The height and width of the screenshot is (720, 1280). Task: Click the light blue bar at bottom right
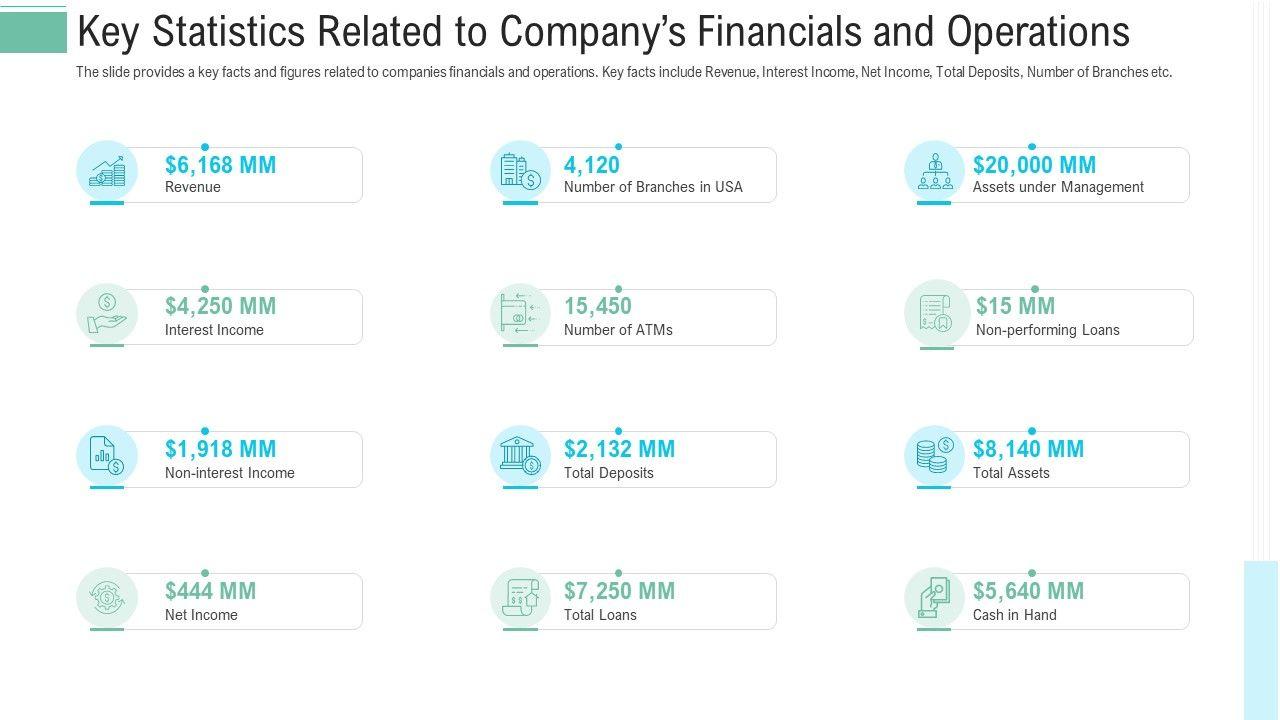tap(1260, 640)
